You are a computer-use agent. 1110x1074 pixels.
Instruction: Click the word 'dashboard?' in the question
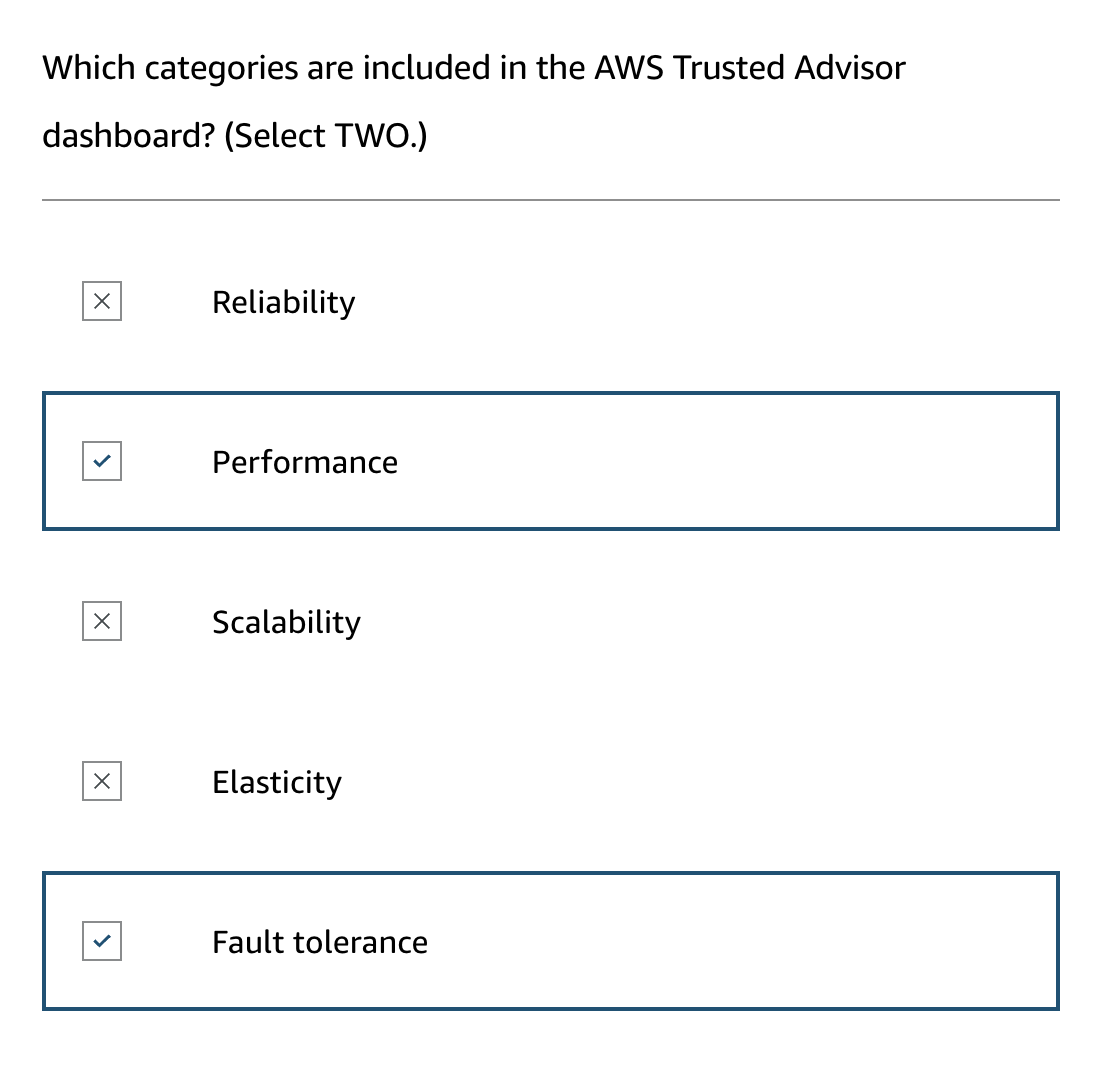coord(127,135)
